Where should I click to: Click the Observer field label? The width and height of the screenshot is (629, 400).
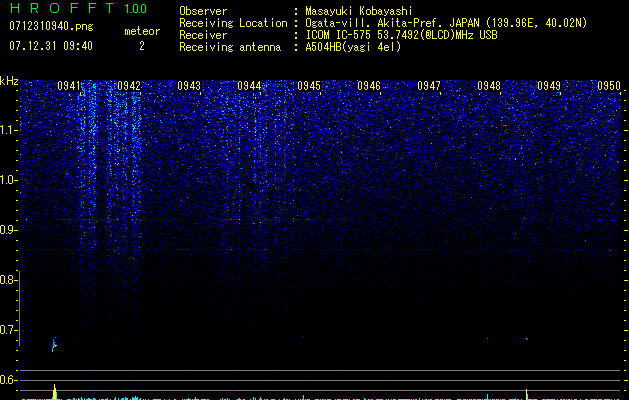[203, 11]
